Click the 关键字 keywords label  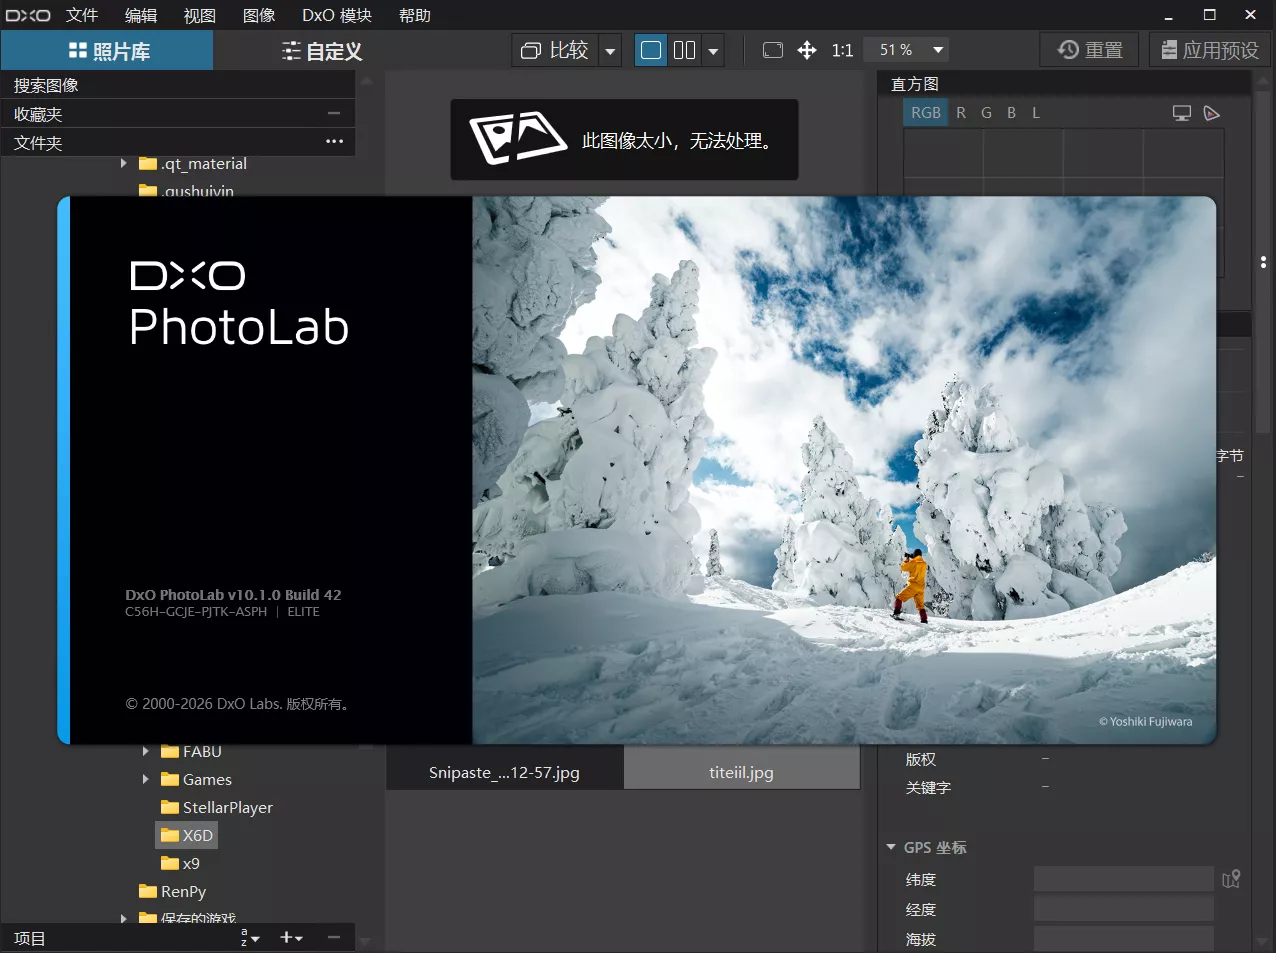928,787
